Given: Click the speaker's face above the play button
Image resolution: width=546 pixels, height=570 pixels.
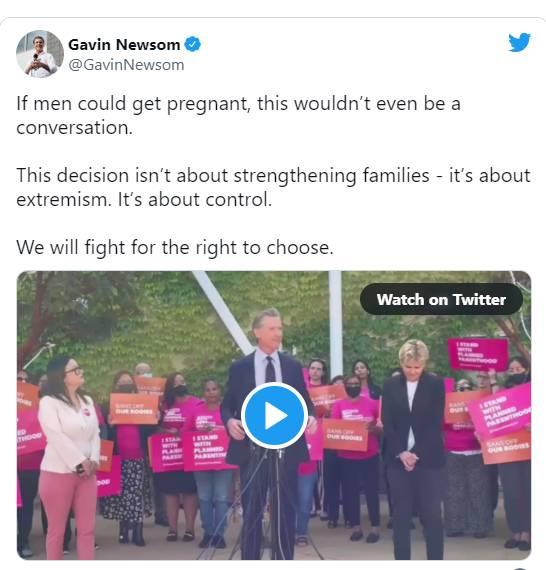Looking at the screenshot, I should (x=268, y=330).
